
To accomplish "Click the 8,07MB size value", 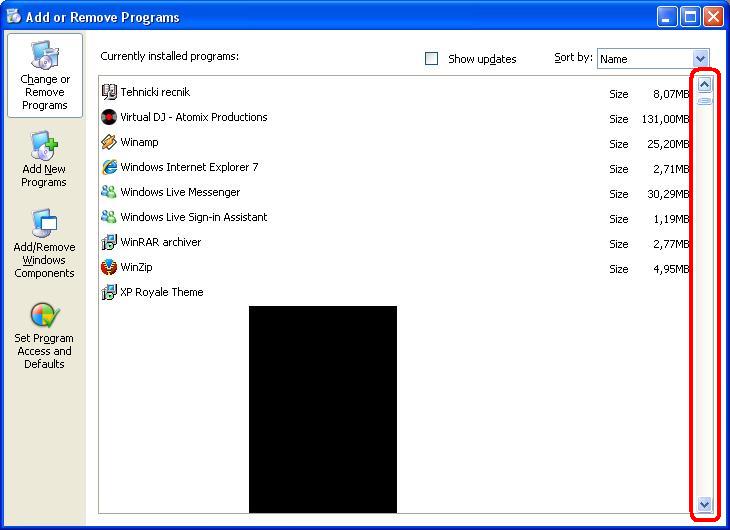I will coord(670,94).
